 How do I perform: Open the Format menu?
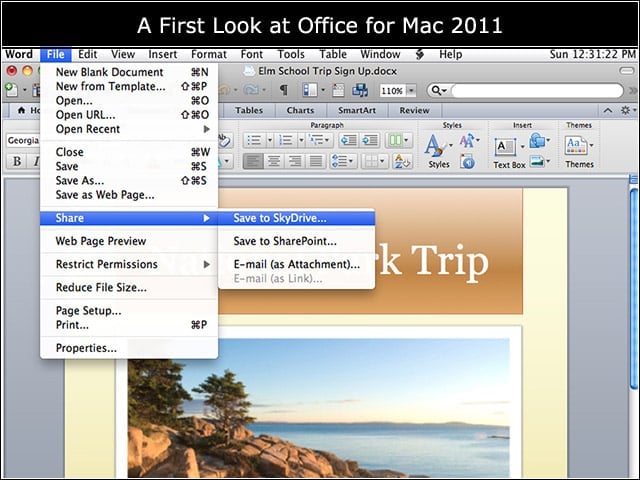(x=209, y=54)
